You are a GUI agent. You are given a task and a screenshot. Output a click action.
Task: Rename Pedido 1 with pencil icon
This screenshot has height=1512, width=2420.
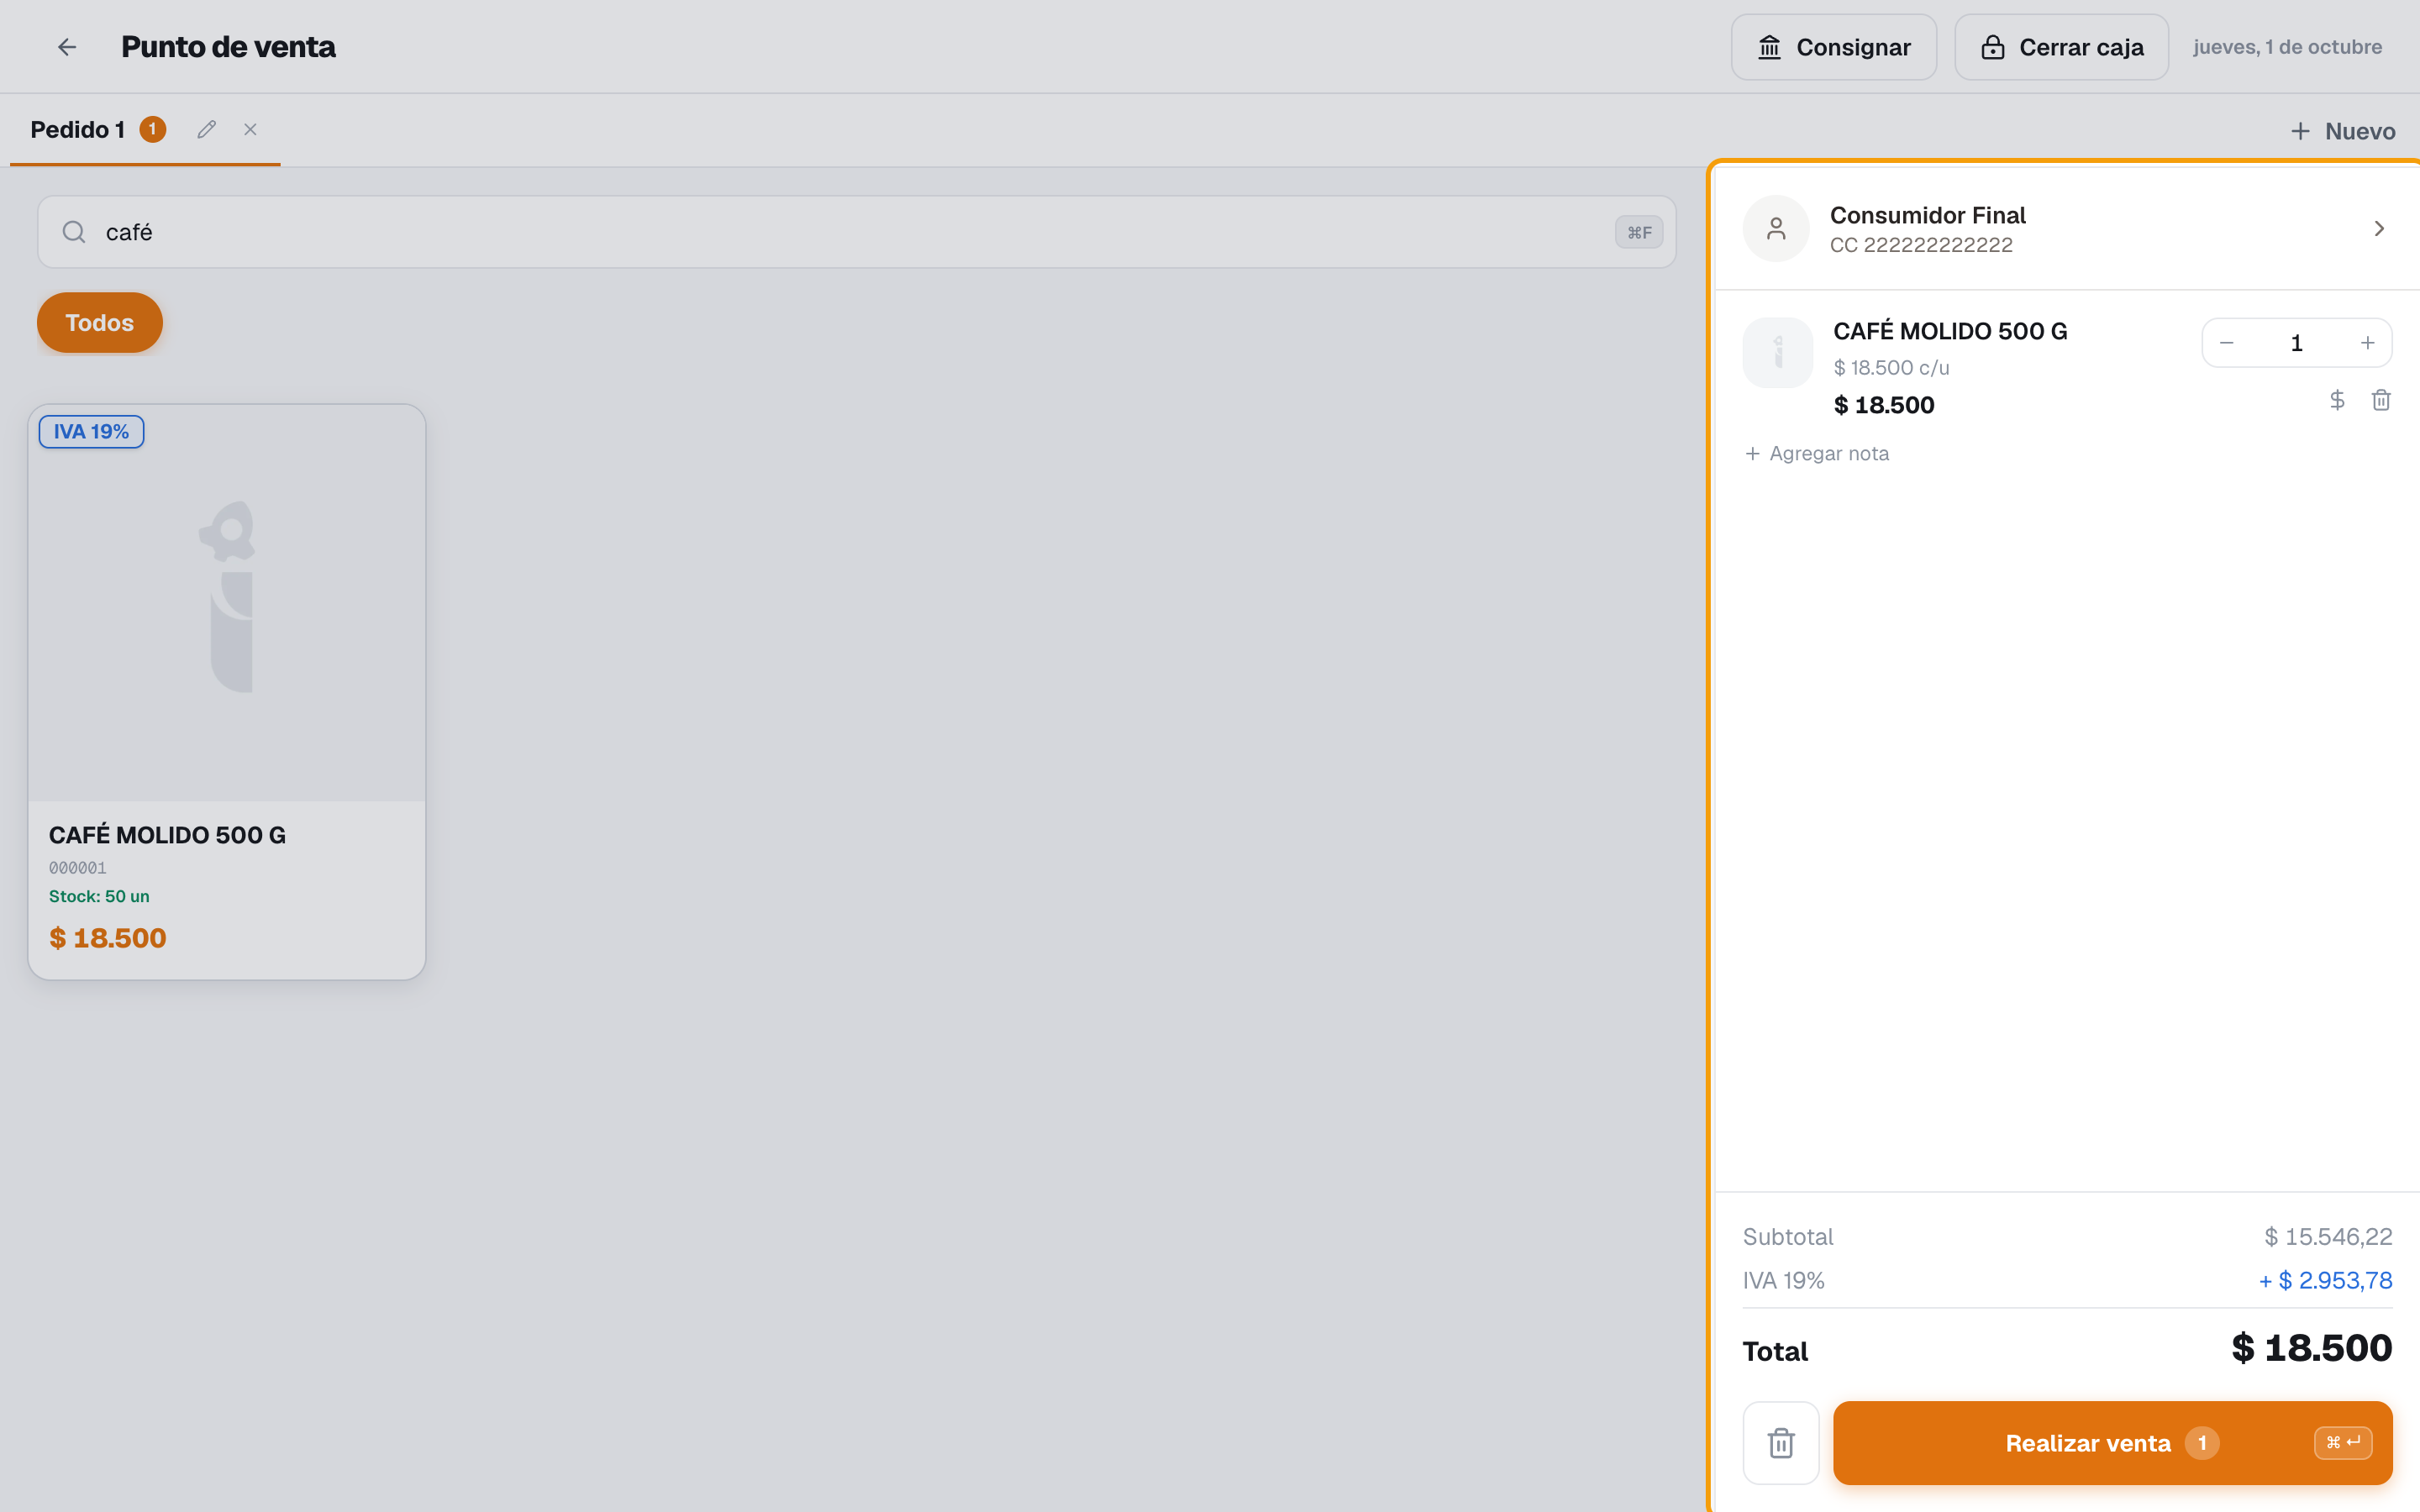click(207, 130)
